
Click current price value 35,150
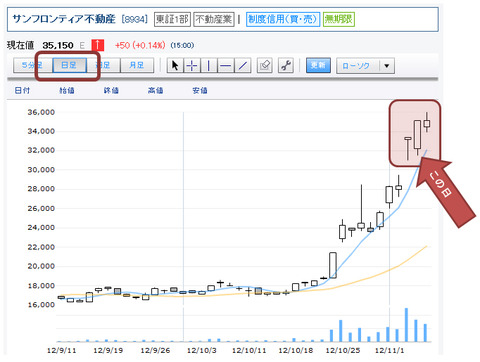(58, 45)
